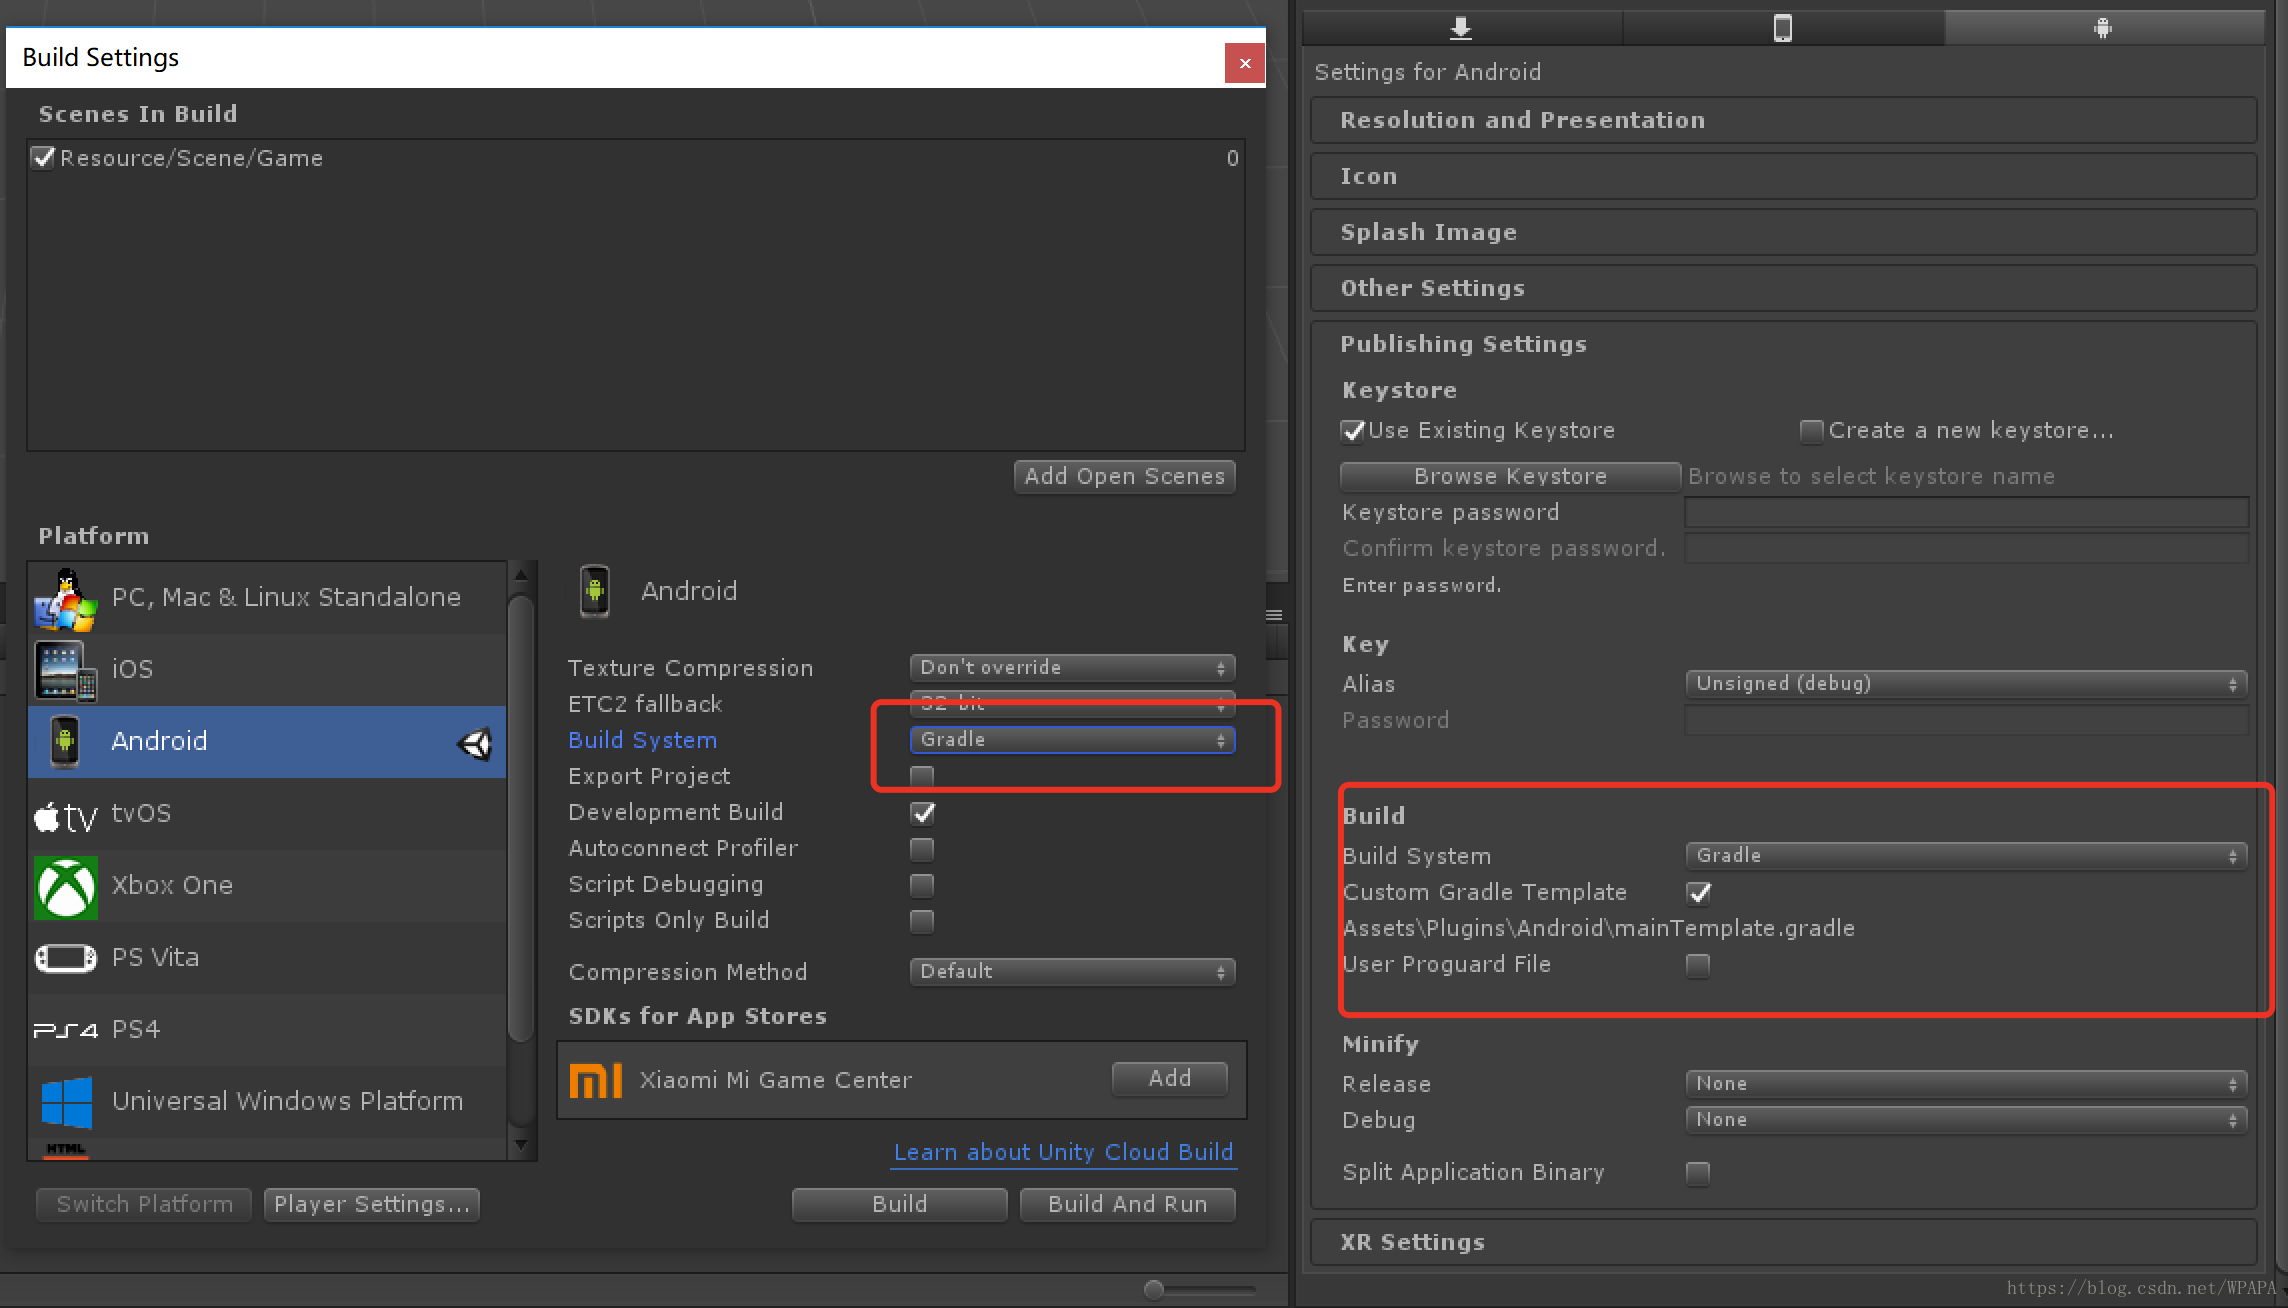Enable Script Debugging checkbox
This screenshot has height=1308, width=2288.
pyautogui.click(x=922, y=885)
